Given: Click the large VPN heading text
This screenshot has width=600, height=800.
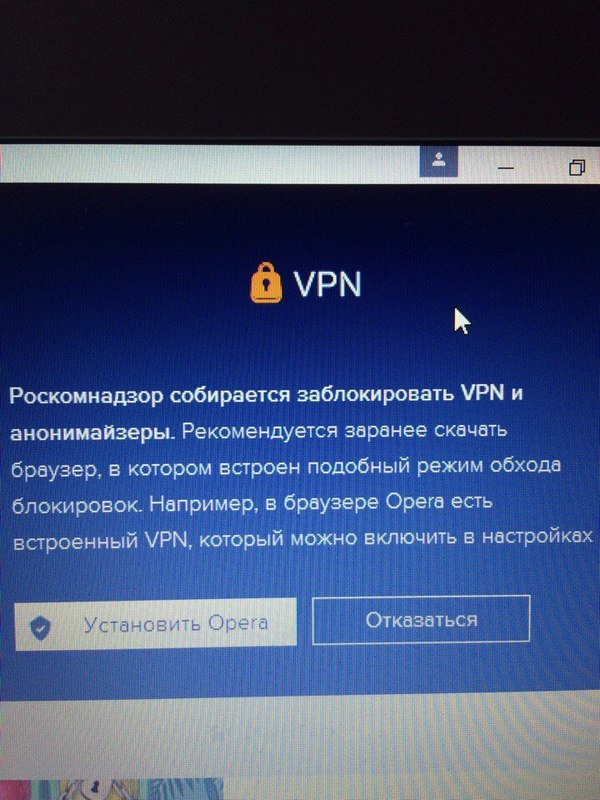Looking at the screenshot, I should 327,284.
